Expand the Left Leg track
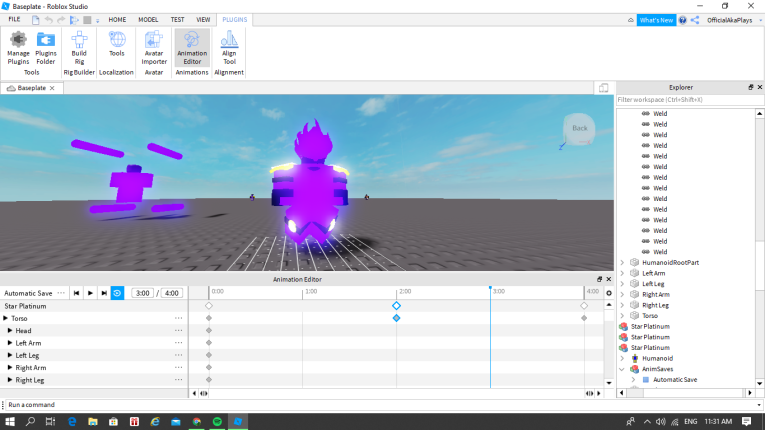This screenshot has height=430, width=765. pyautogui.click(x=10, y=355)
